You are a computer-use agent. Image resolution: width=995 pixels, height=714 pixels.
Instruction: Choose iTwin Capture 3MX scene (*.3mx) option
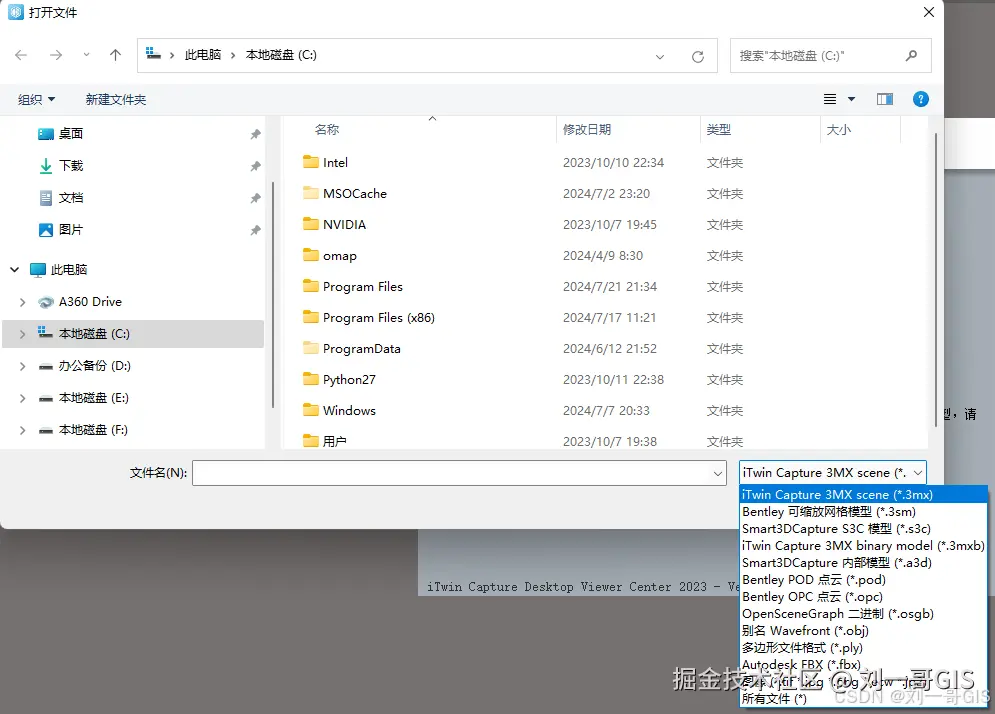[864, 494]
